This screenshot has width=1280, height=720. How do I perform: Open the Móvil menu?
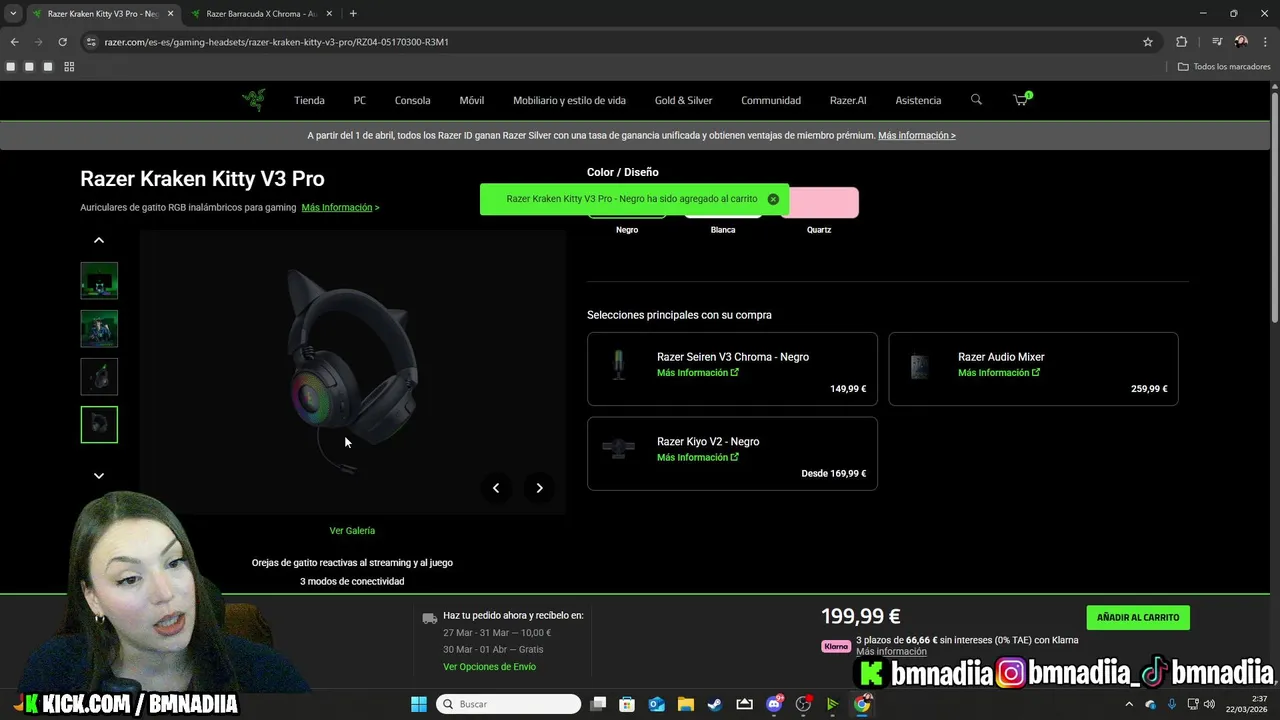(x=472, y=100)
